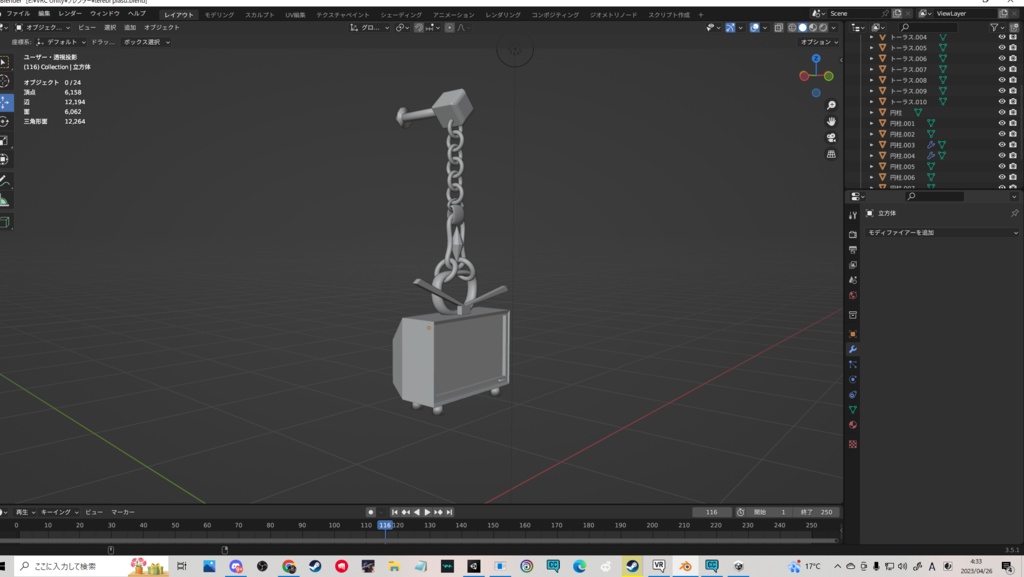Switch to シェーディング workspace tab

[401, 14]
